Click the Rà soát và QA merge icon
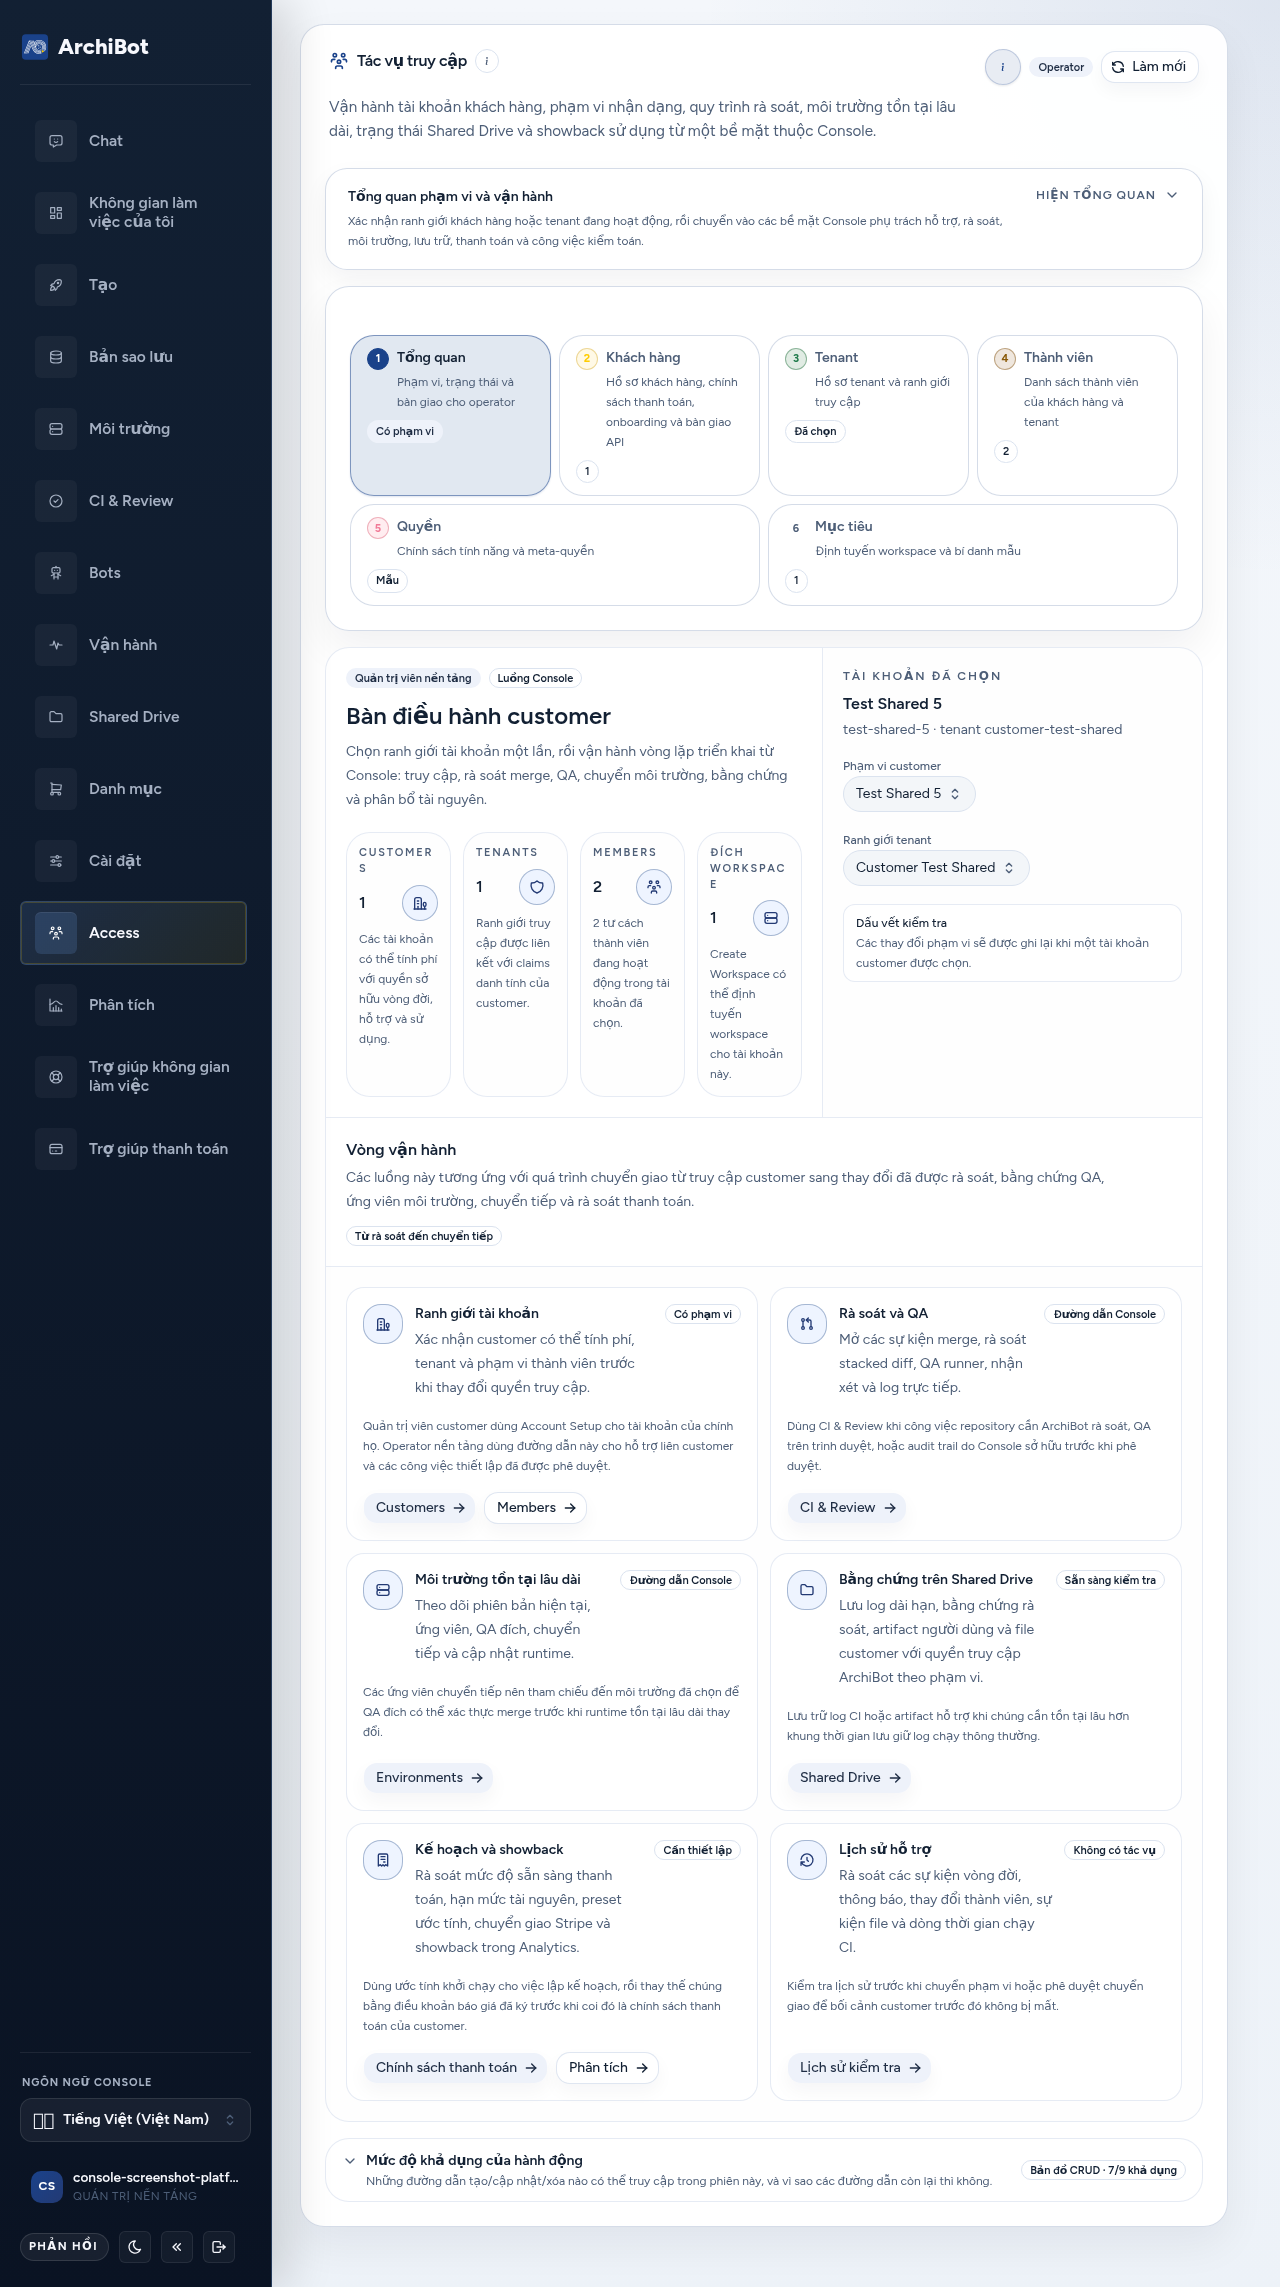Viewport: 1280px width, 2287px height. 807,1324
